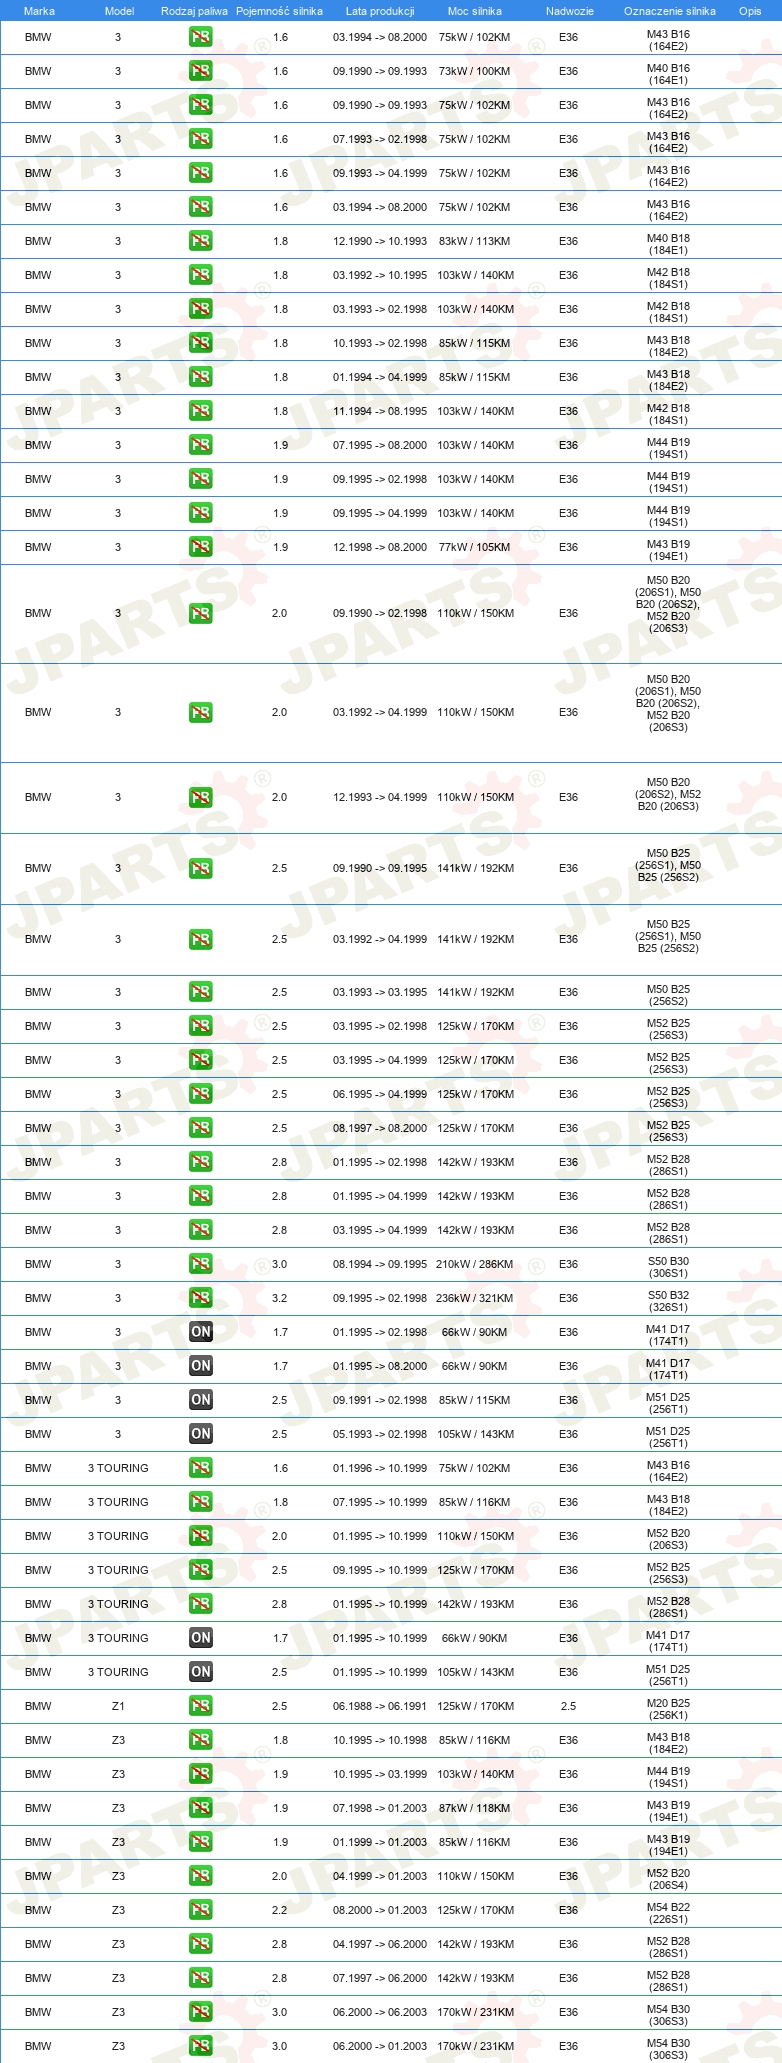The width and height of the screenshot is (782, 2063).
Task: Click the ON diesel icon in the 01.1995 -> 02.1998 1.7 row
Action: (200, 1332)
